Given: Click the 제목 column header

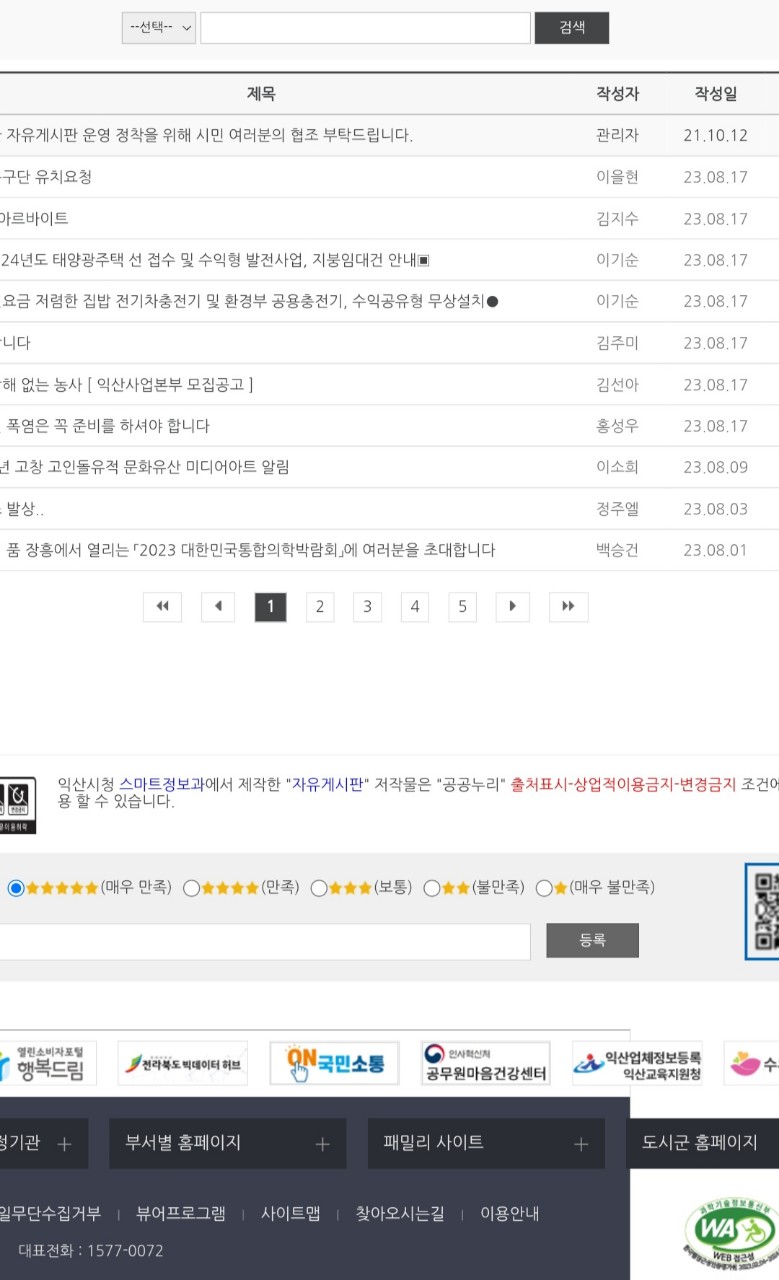Looking at the screenshot, I should (x=261, y=94).
